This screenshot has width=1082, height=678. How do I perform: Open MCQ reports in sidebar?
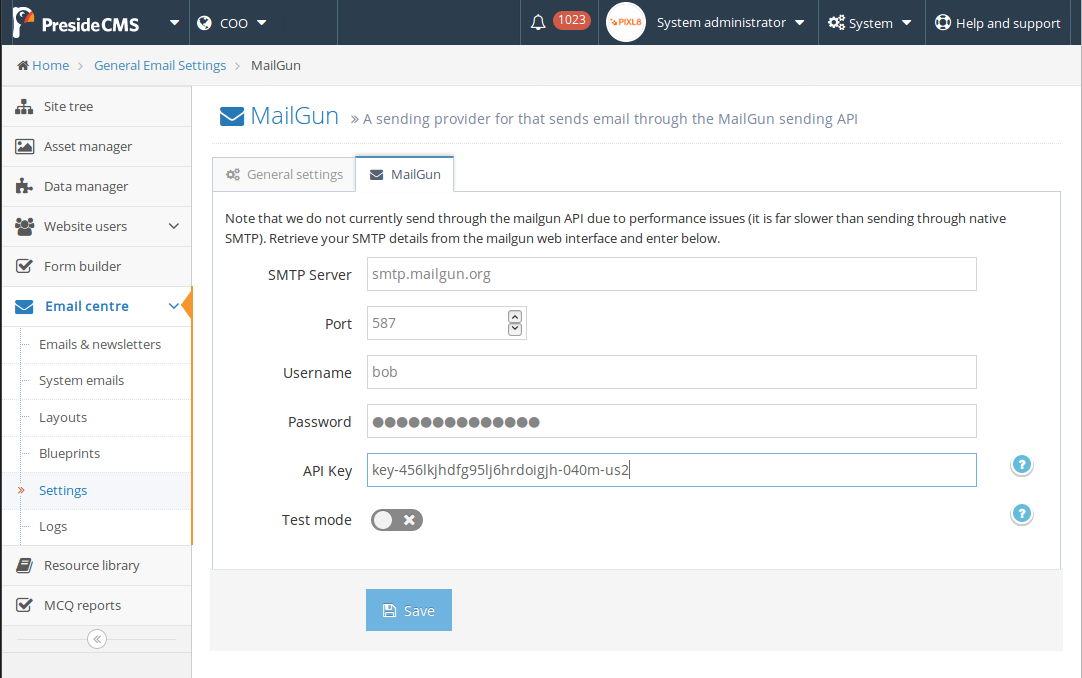97,606
